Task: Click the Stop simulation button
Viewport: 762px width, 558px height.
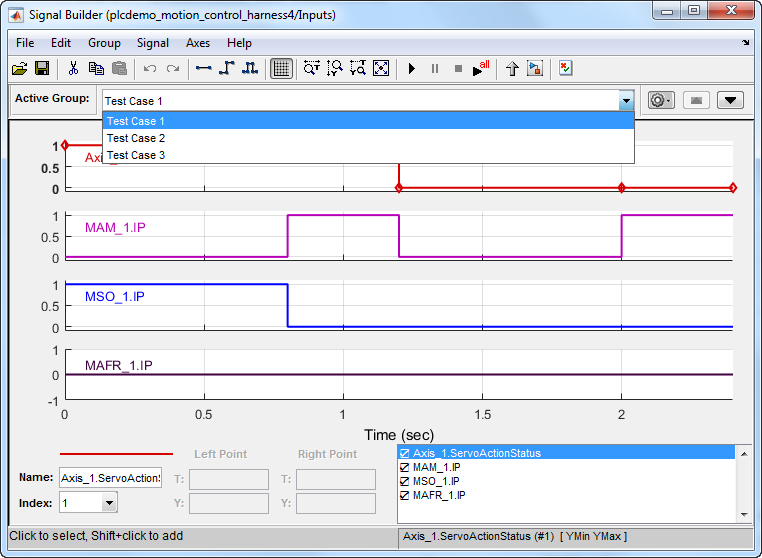Action: point(458,69)
